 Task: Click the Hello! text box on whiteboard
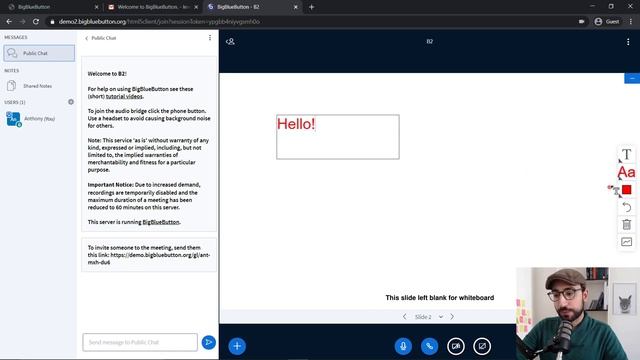338,137
